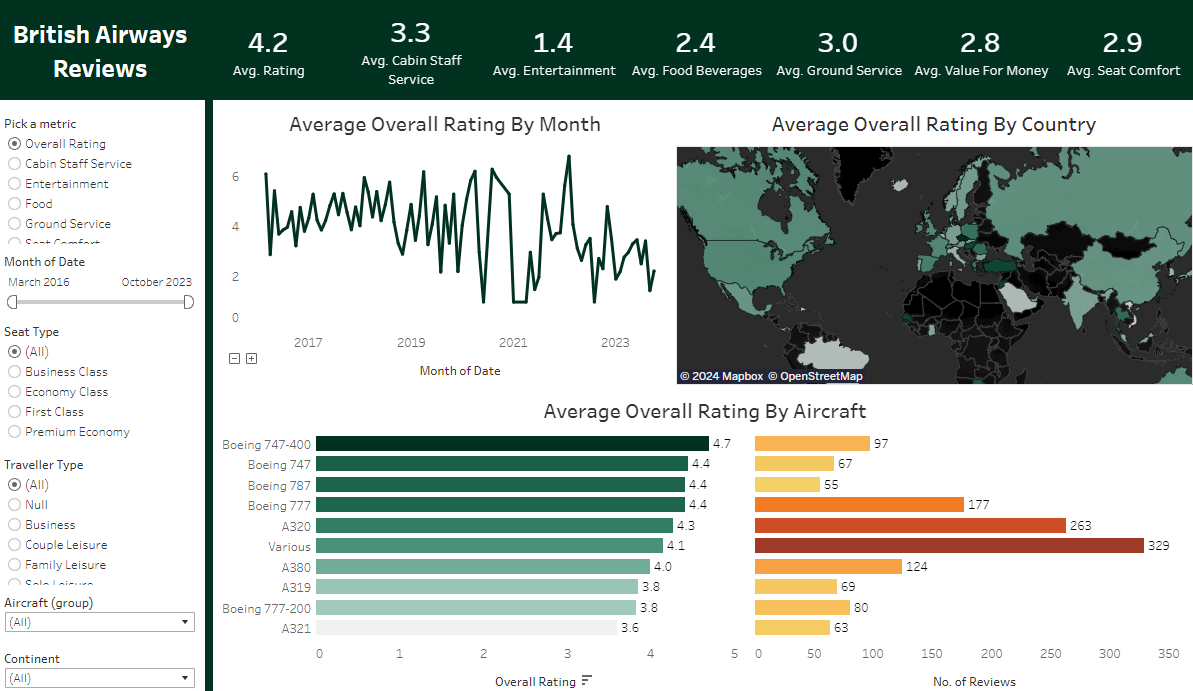The height and width of the screenshot is (691, 1193).
Task: Expand the Continent dropdown filter
Action: [x=99, y=678]
